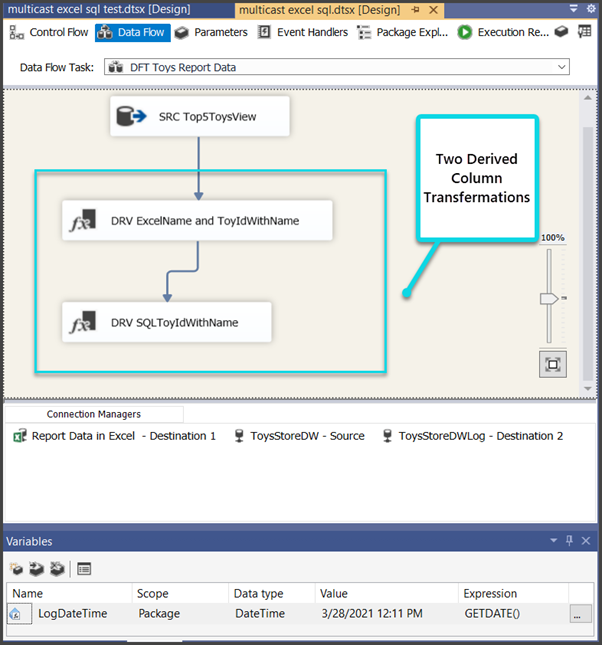The image size is (602, 645).
Task: Click the Expression column header
Action: coord(514,593)
